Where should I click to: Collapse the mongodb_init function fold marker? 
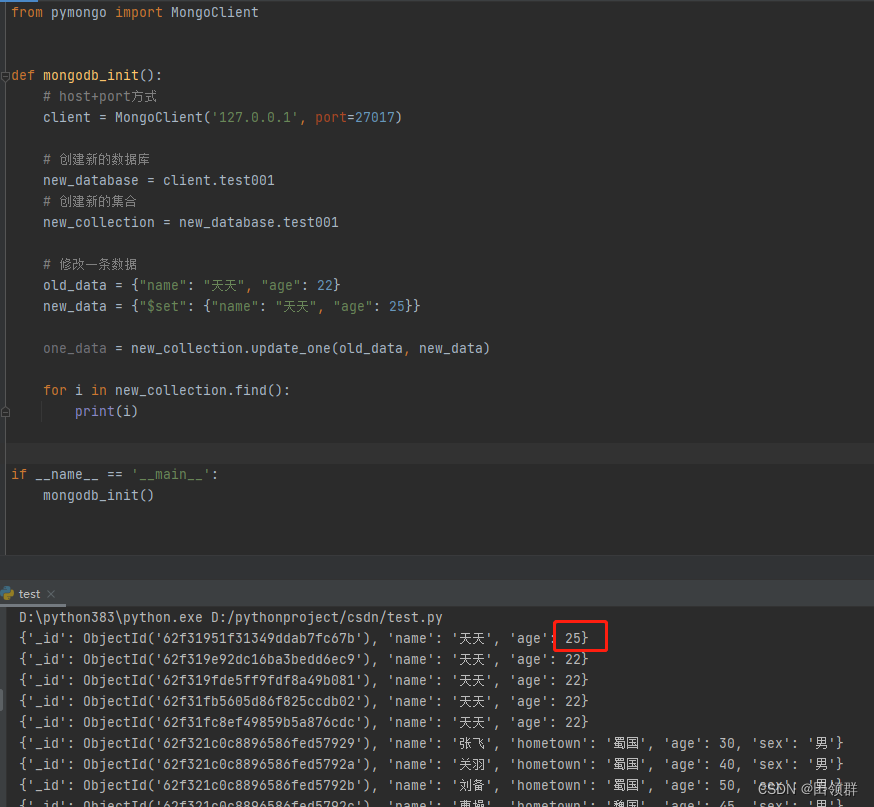(x=5, y=75)
